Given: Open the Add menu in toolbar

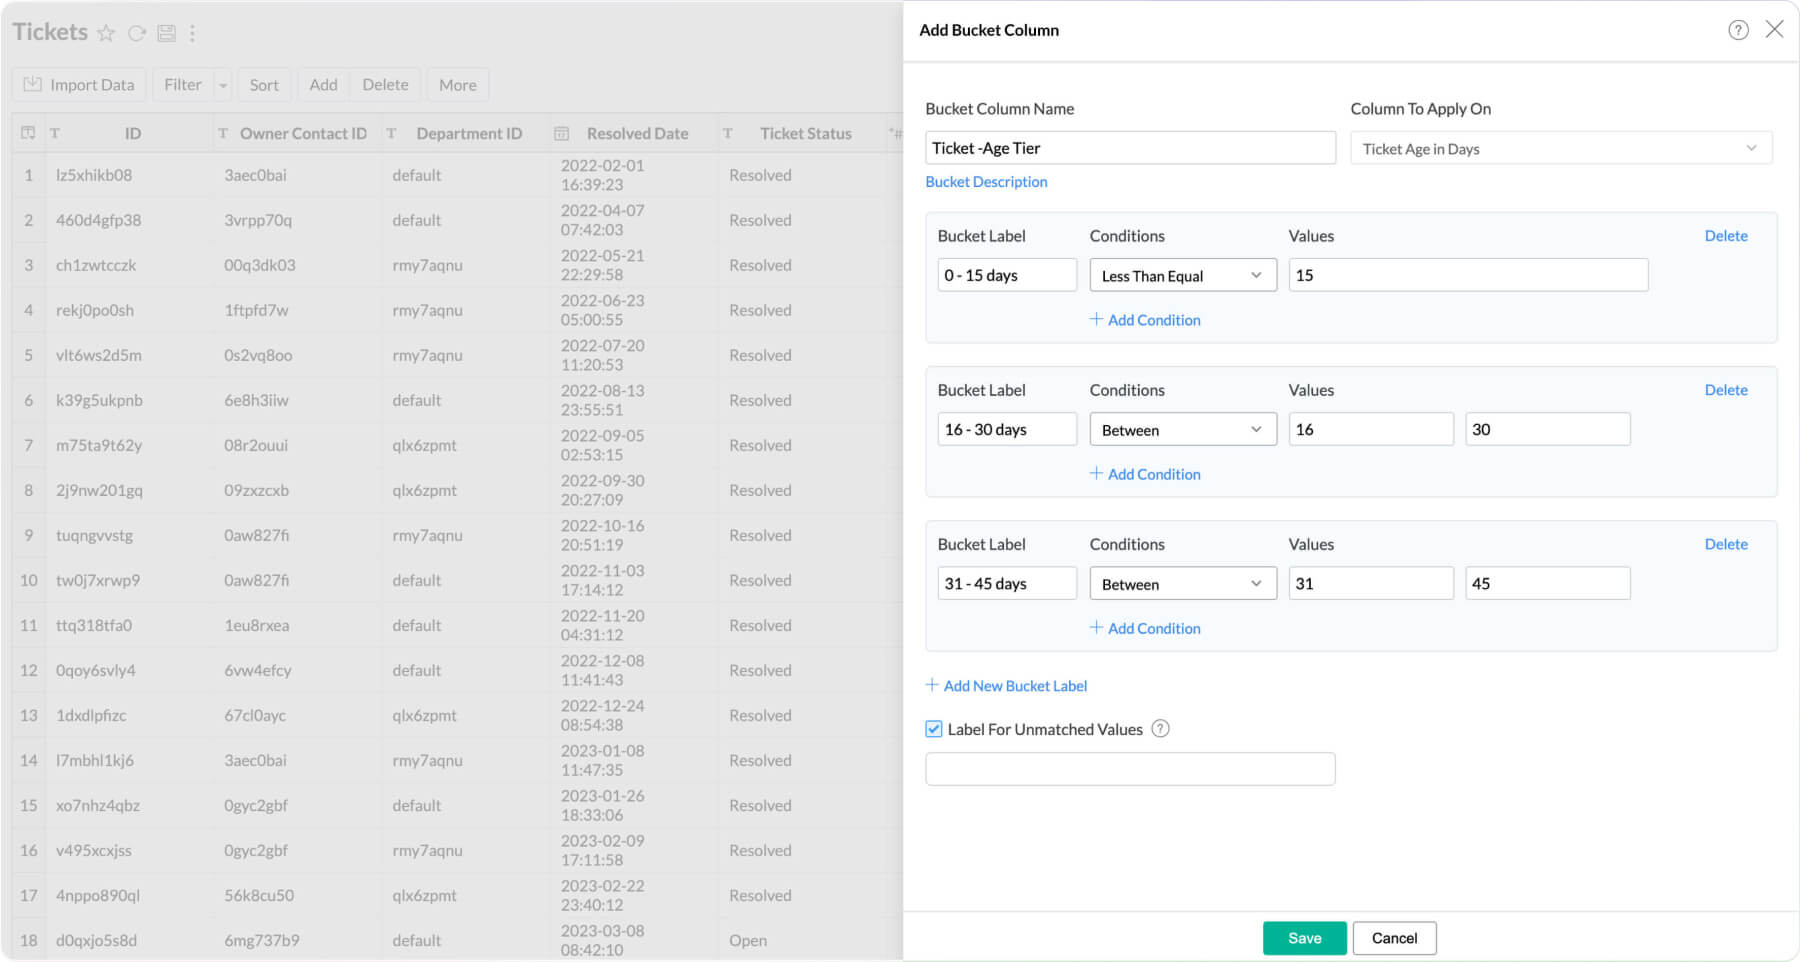Looking at the screenshot, I should point(323,85).
